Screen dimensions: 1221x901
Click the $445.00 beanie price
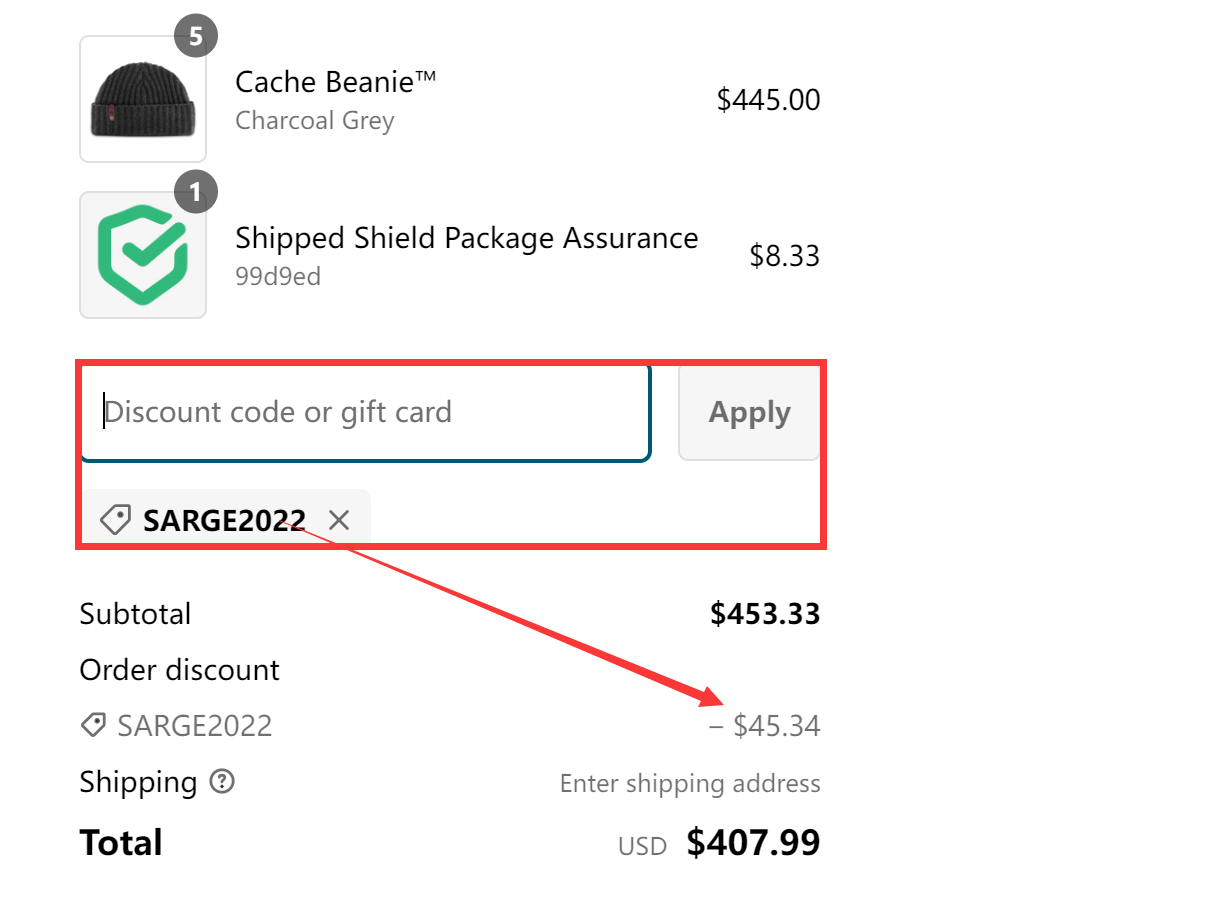[768, 100]
